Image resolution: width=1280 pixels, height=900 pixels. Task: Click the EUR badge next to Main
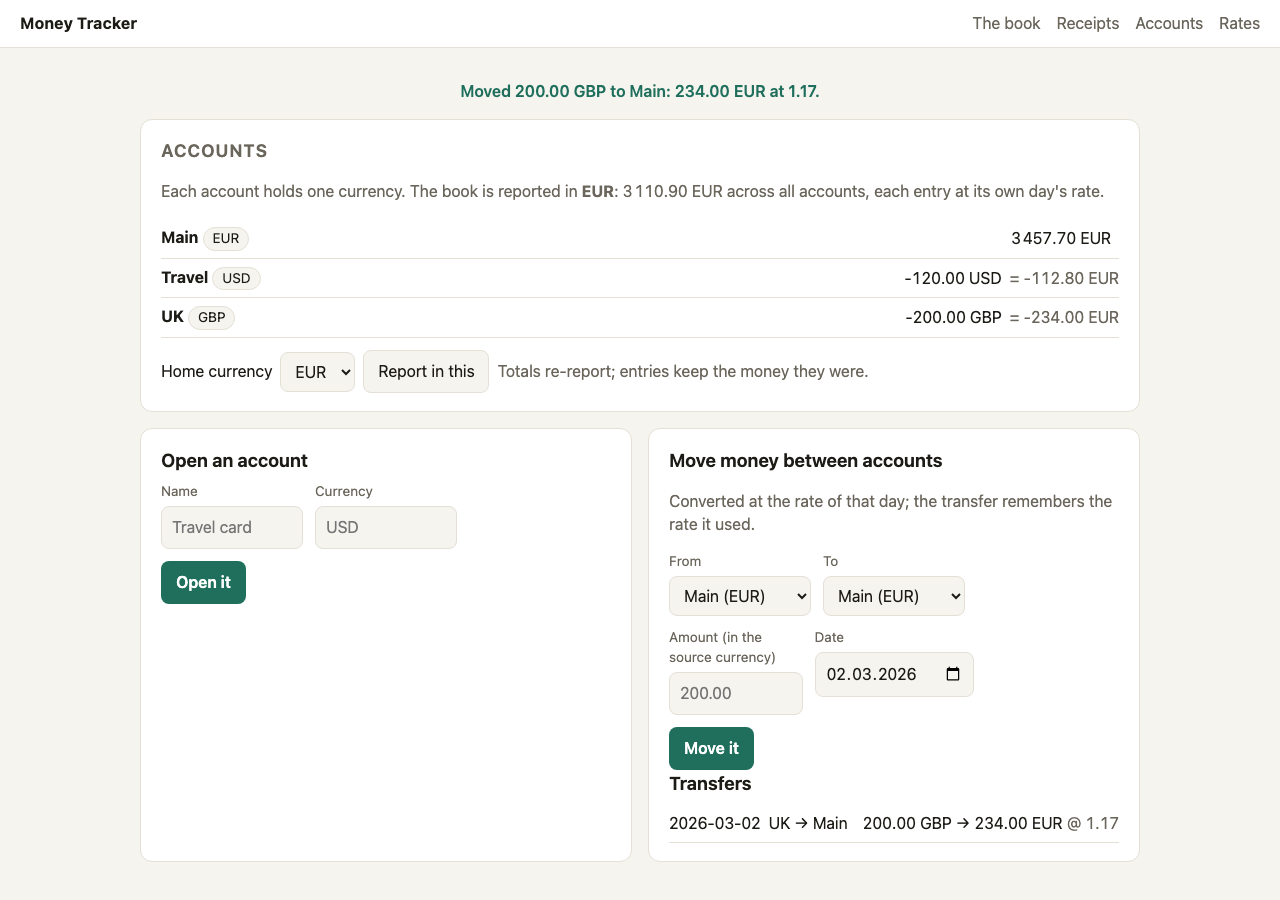click(x=226, y=238)
